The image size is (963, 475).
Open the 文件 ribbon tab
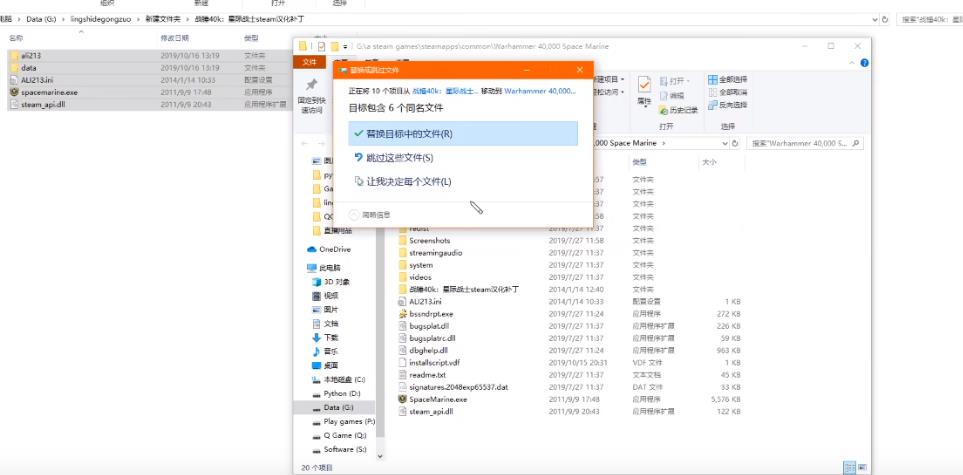click(x=310, y=62)
